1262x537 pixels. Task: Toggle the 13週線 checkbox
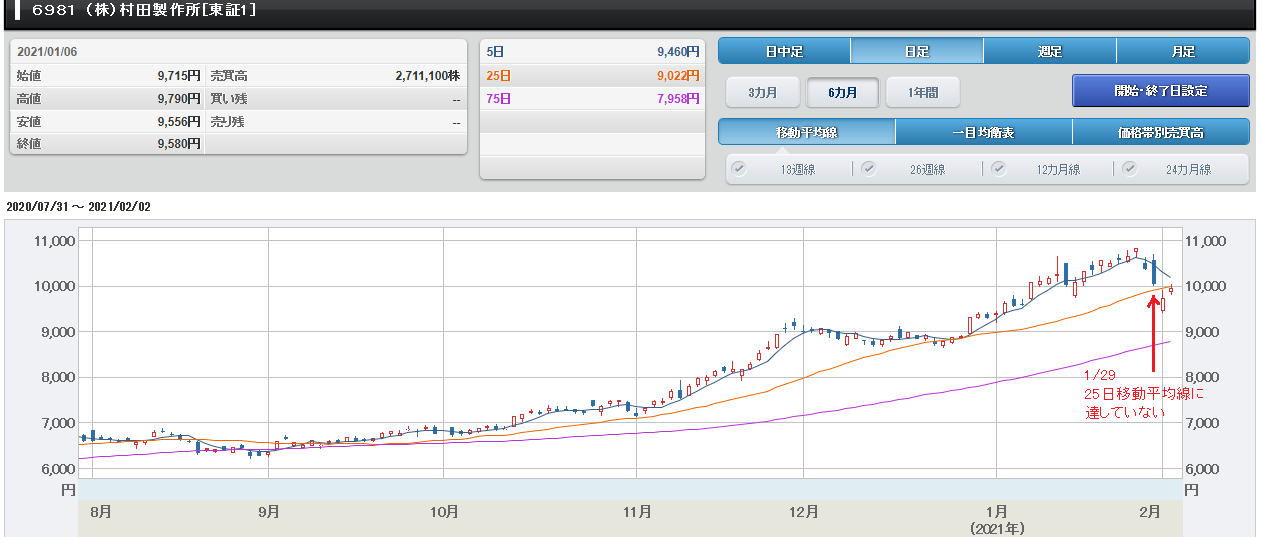tap(739, 169)
